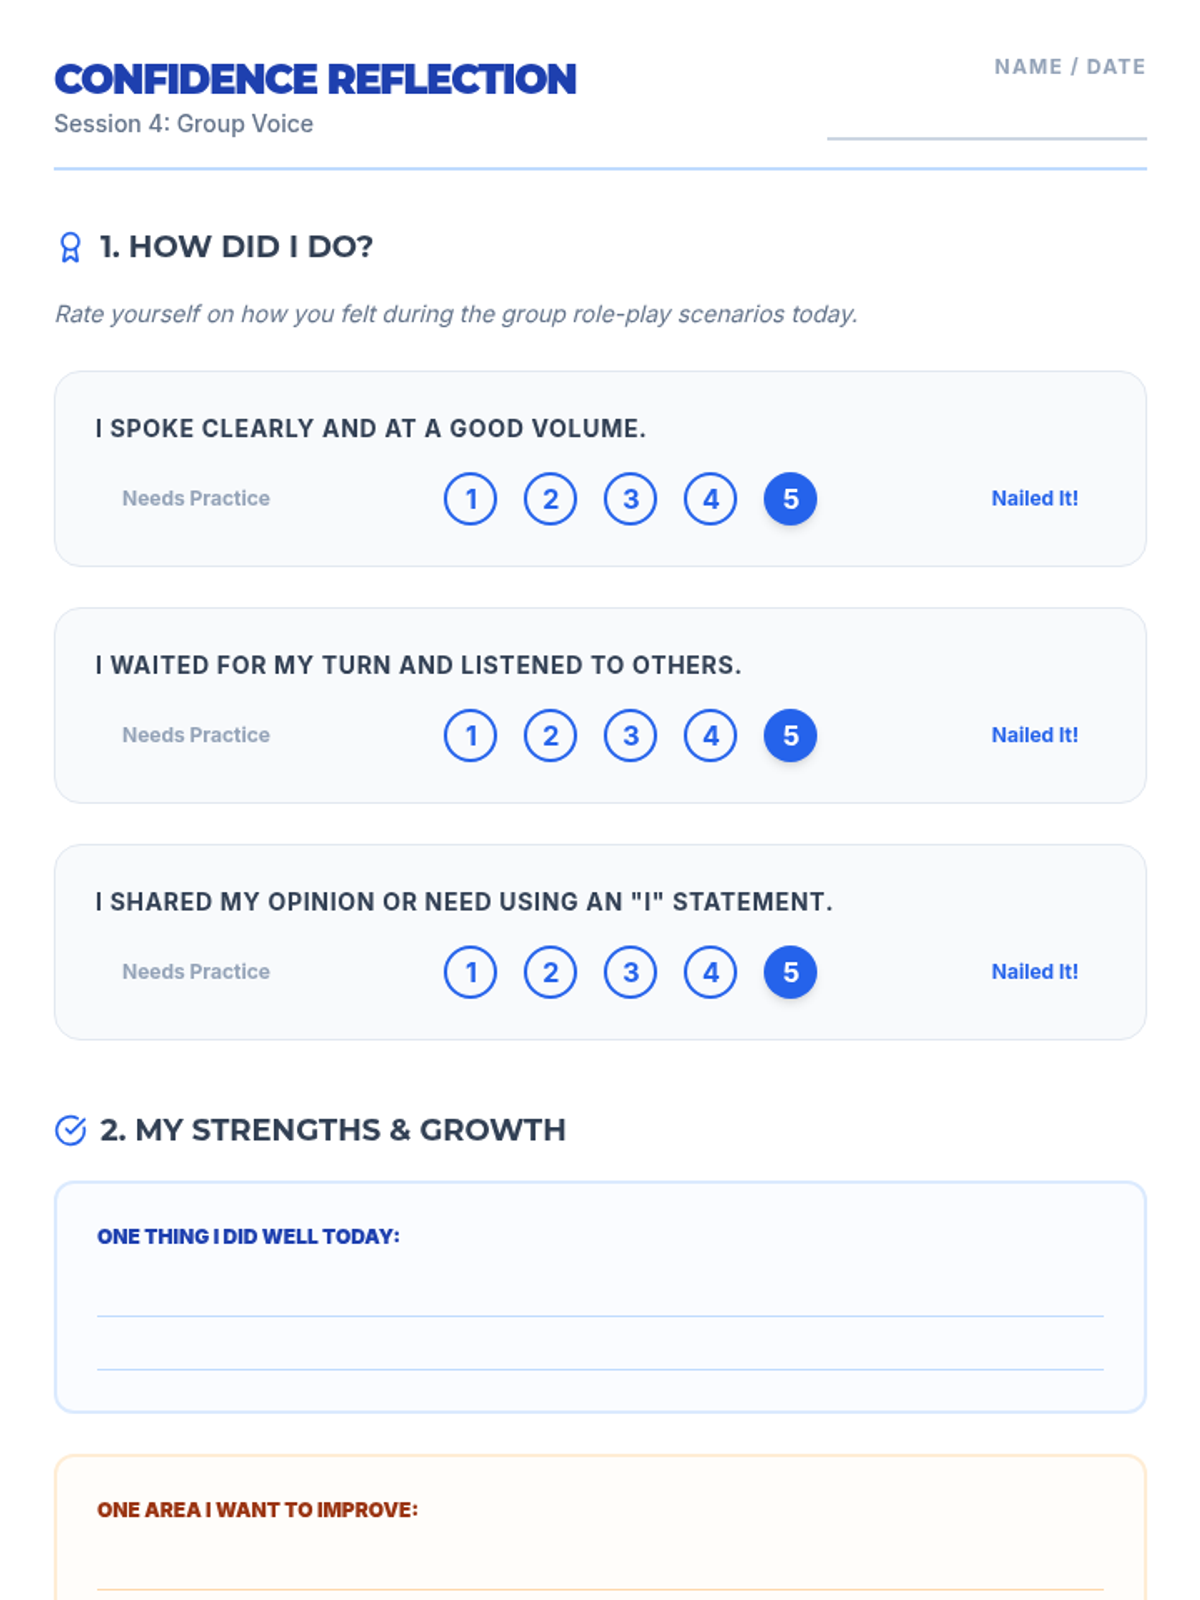Pick rating 5 for listened to others question
1200x1600 pixels.
click(791, 736)
